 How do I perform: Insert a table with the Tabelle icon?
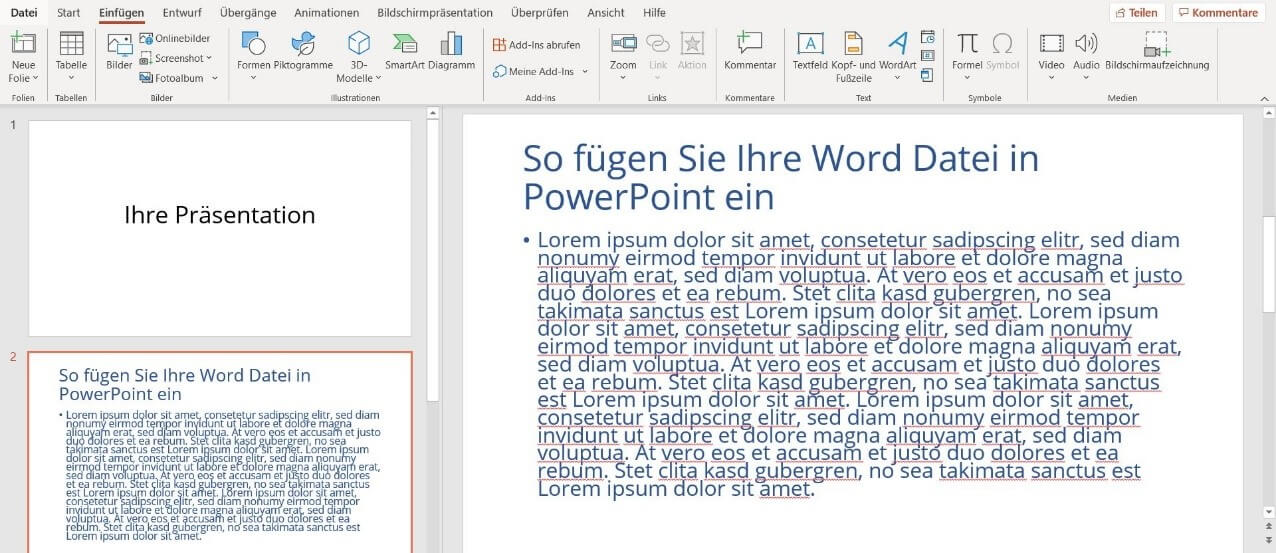71,44
